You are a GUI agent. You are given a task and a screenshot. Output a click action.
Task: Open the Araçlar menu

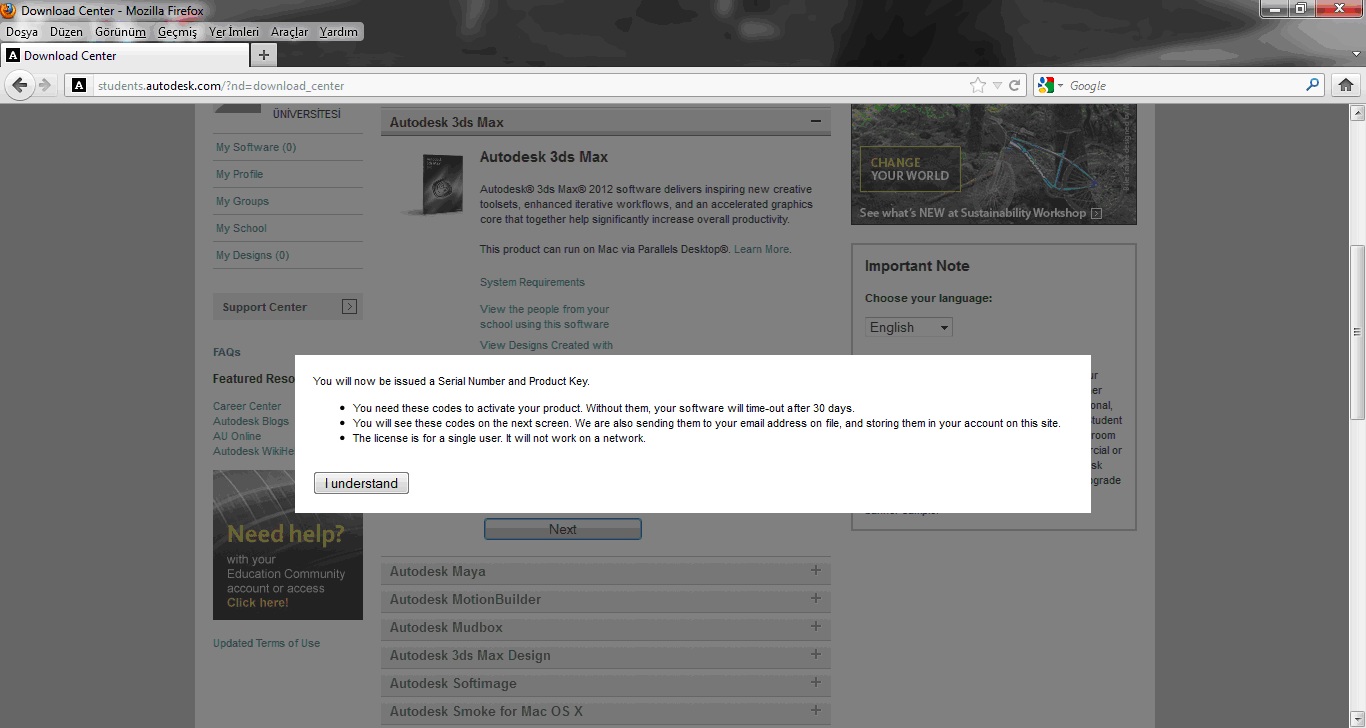290,32
